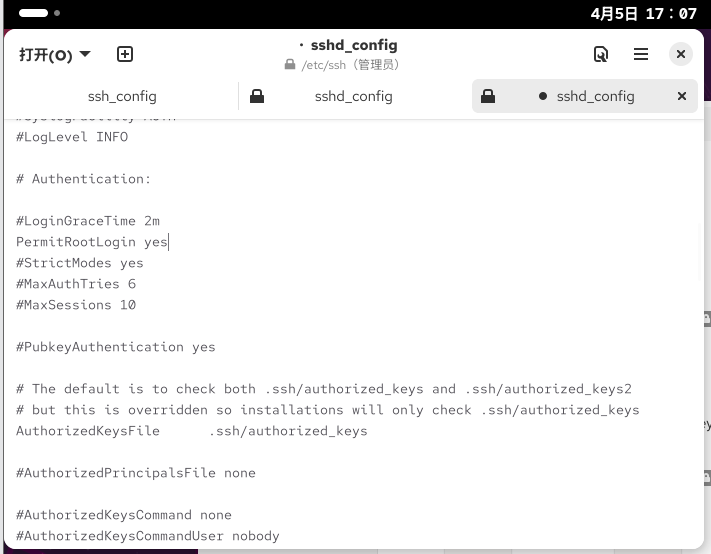Expand the 打开(O) dropdown arrow
711x554 pixels.
coord(85,54)
